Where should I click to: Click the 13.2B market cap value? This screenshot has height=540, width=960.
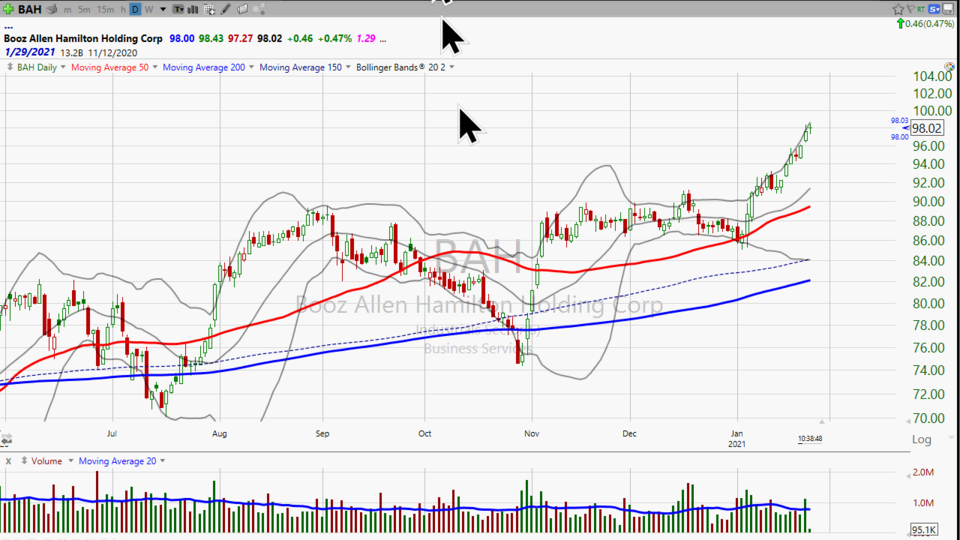[72, 53]
